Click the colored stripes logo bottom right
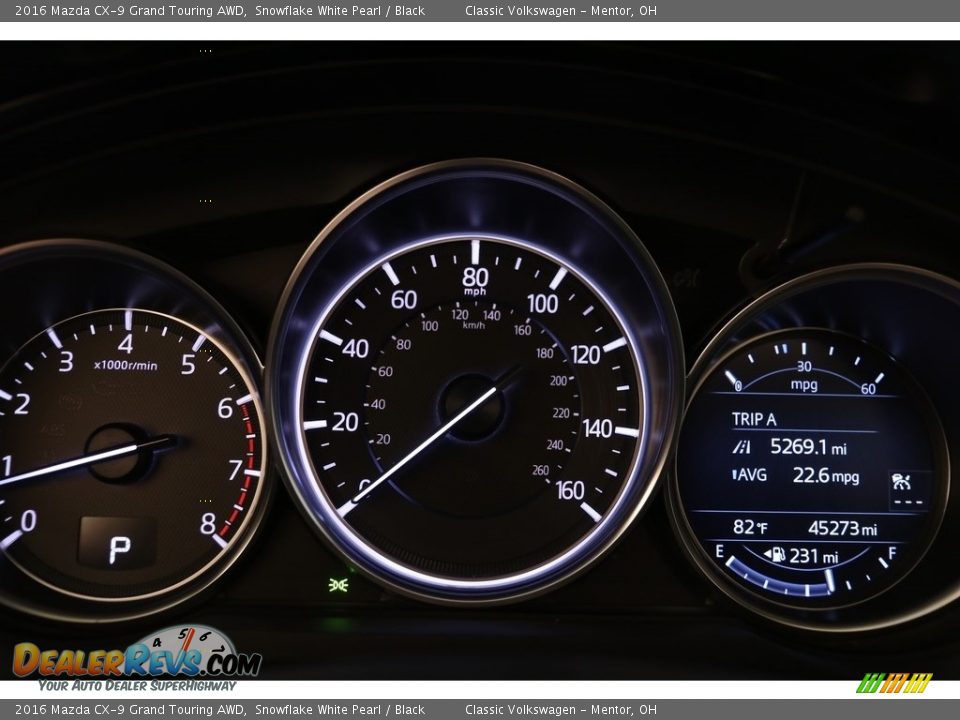960x720 pixels. click(894, 683)
